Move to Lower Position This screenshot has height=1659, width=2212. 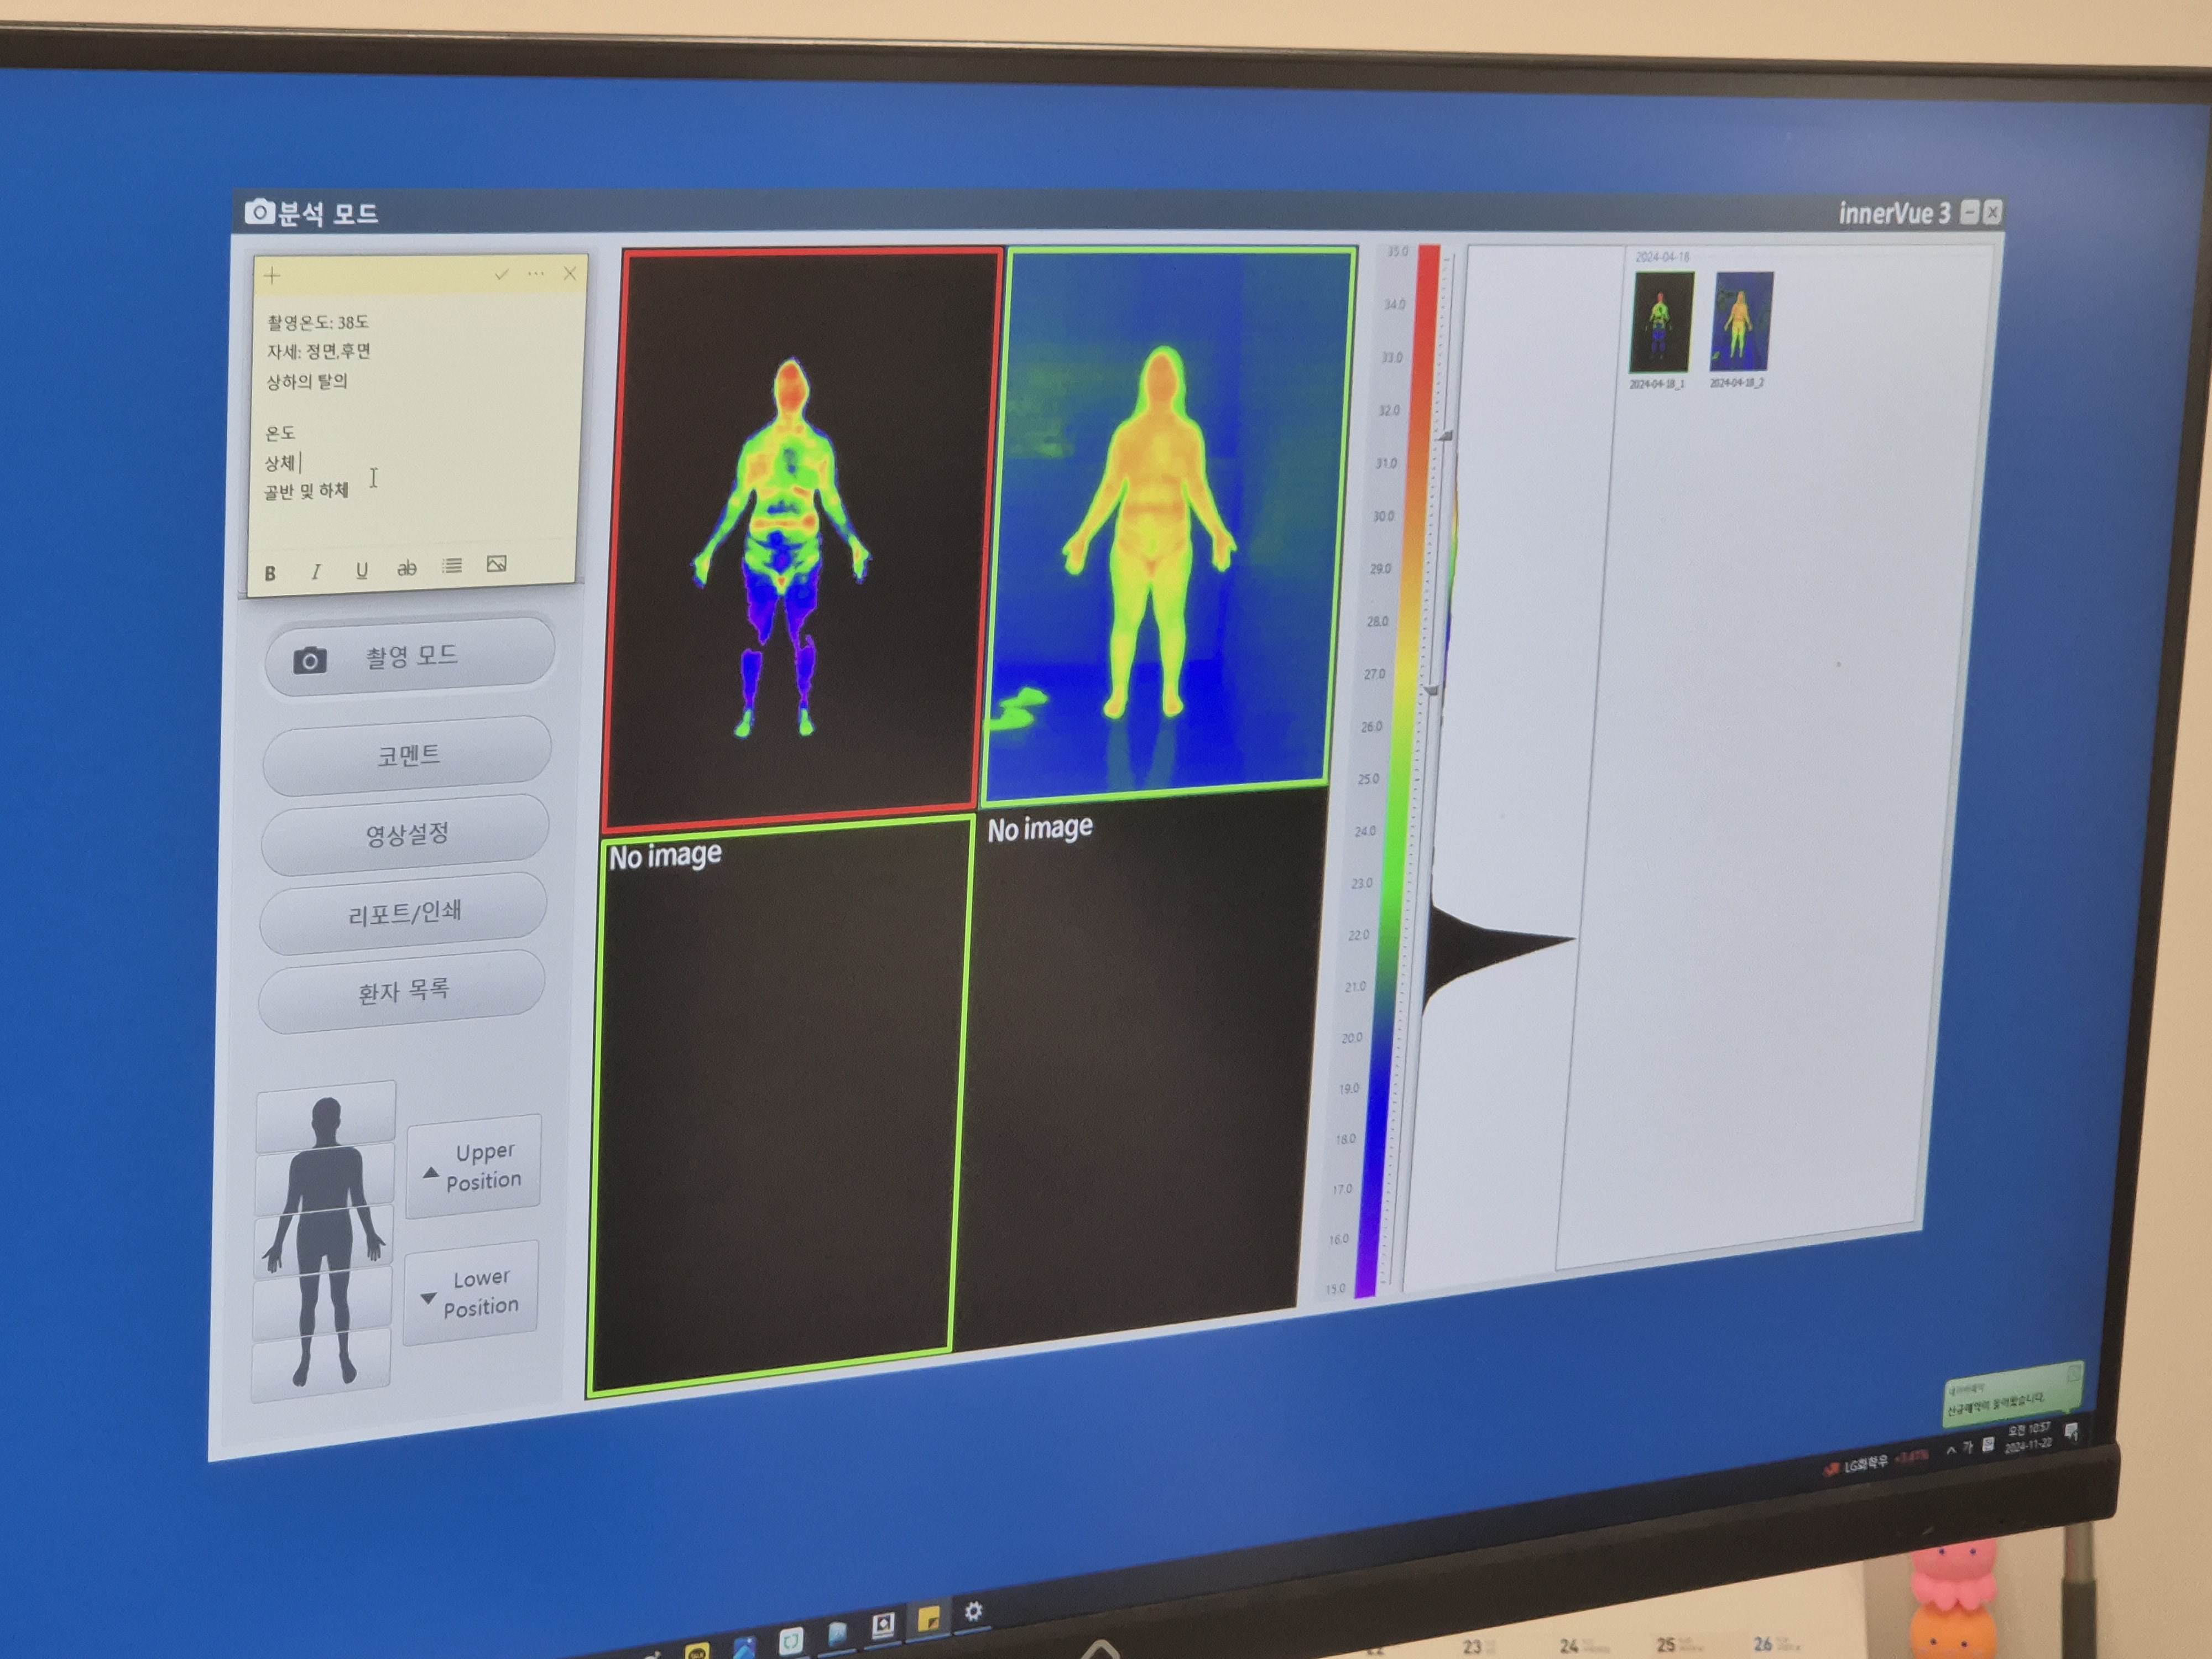point(472,1292)
